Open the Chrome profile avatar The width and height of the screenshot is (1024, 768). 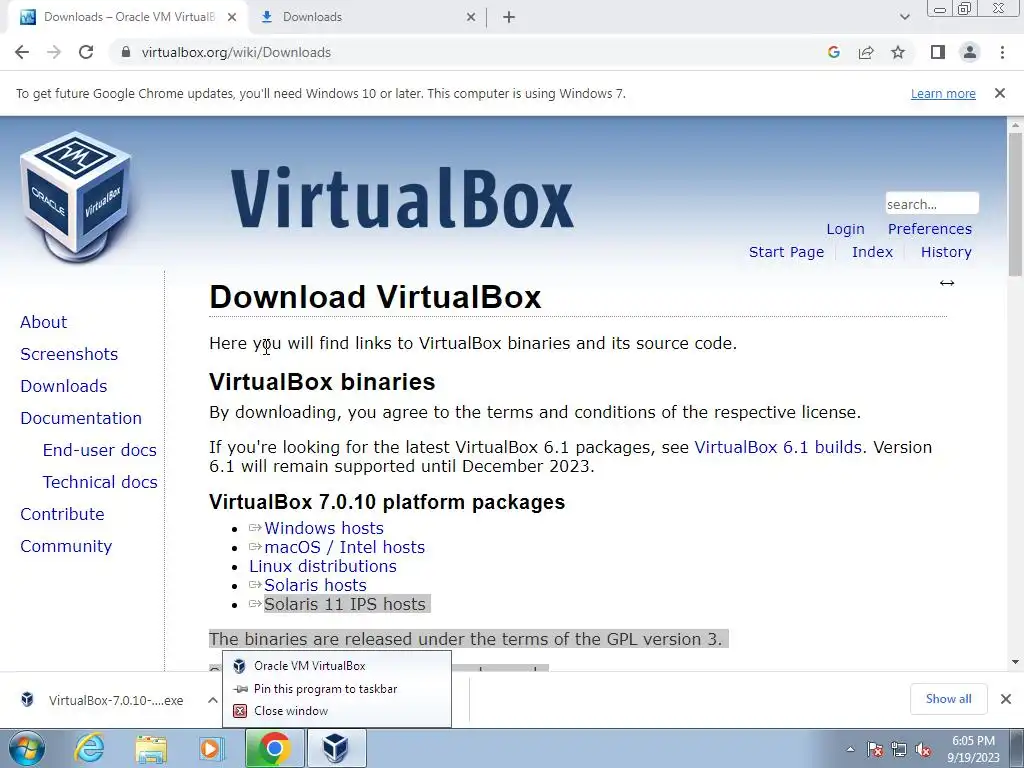[970, 52]
